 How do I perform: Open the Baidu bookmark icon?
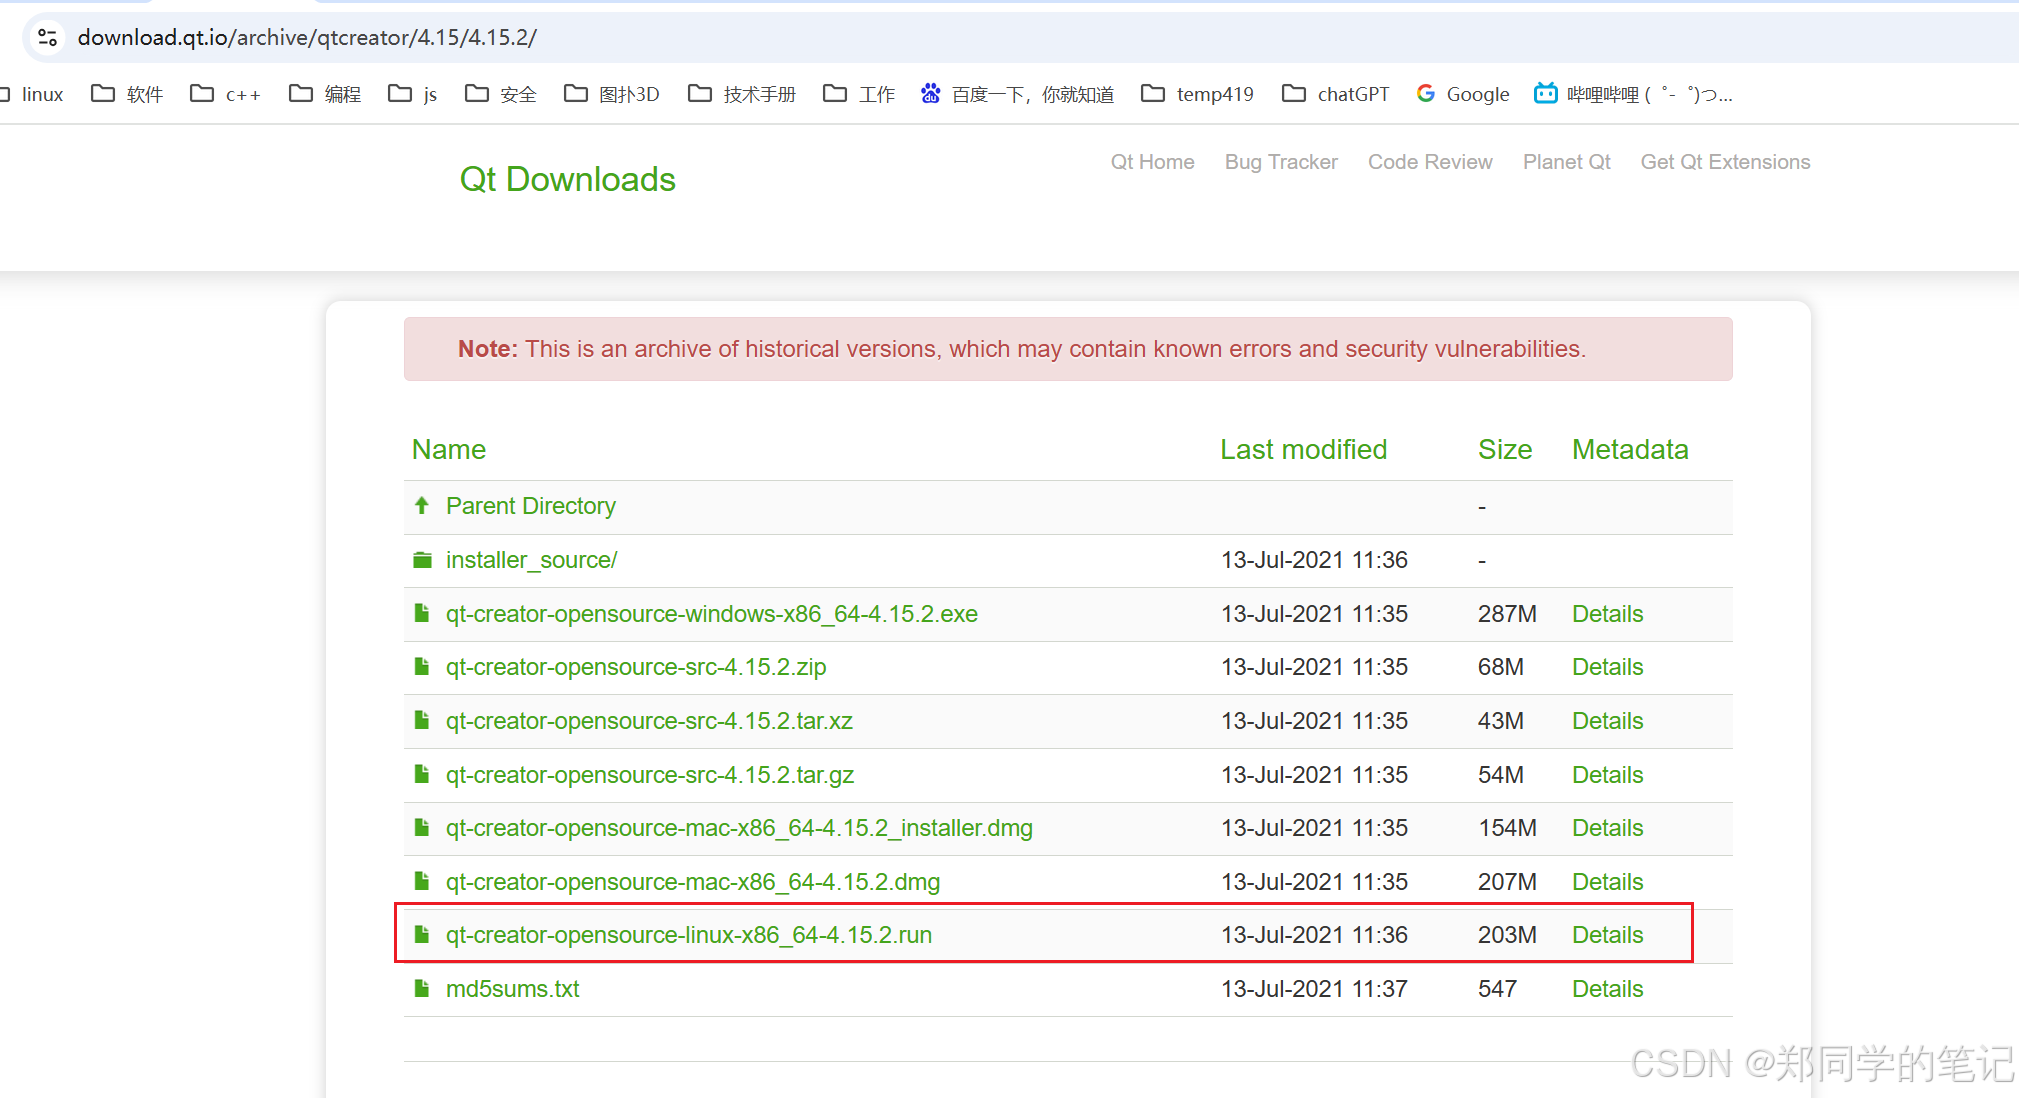931,93
